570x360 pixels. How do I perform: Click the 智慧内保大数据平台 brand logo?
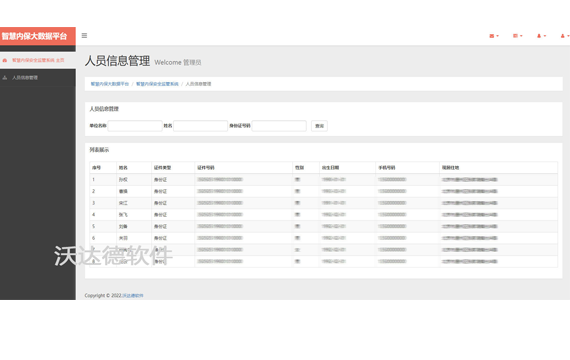[35, 36]
